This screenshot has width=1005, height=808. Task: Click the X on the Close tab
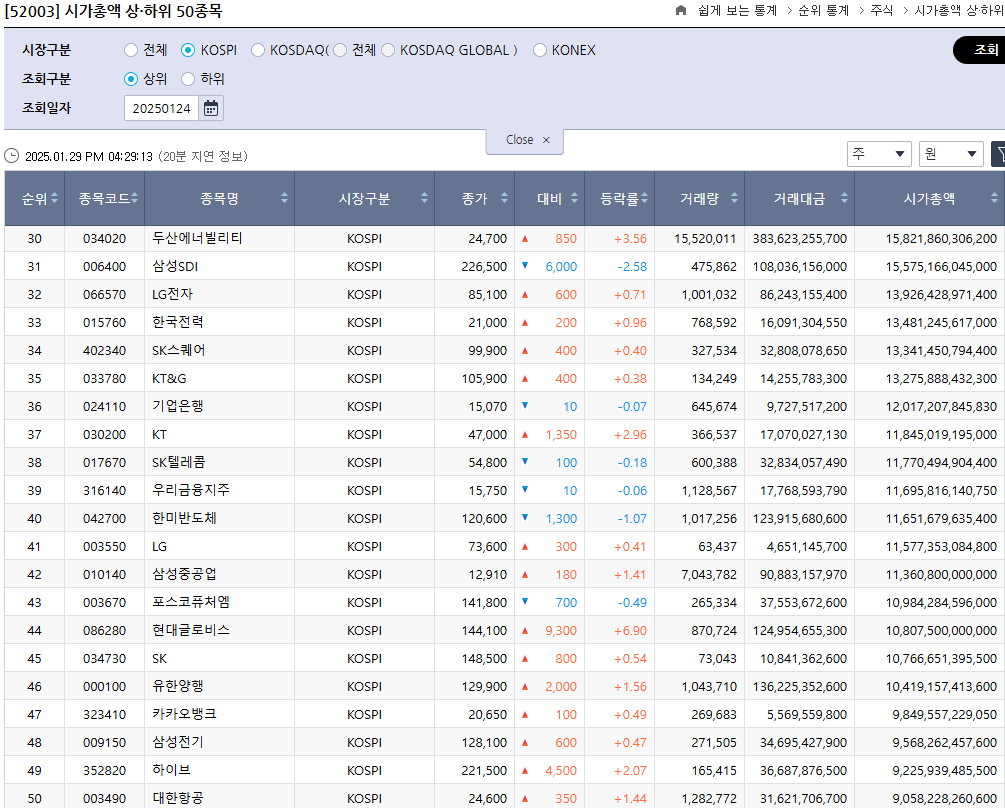click(546, 140)
